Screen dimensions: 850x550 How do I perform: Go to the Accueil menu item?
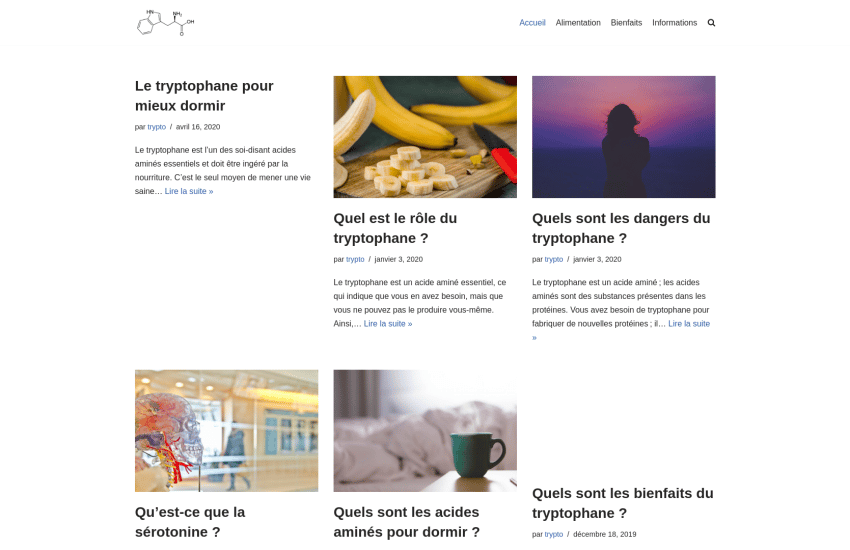(532, 23)
